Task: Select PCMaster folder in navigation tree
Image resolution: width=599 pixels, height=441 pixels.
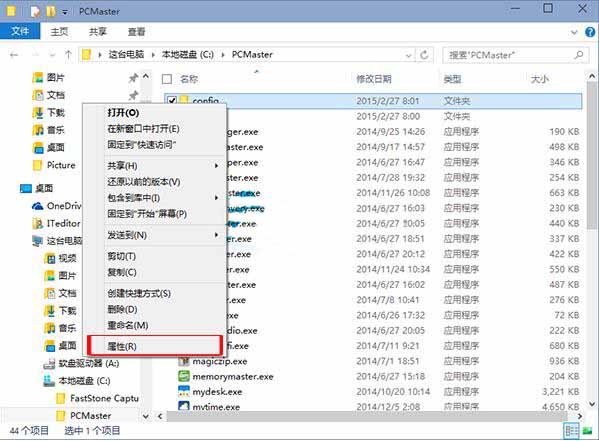Action: [x=91, y=415]
